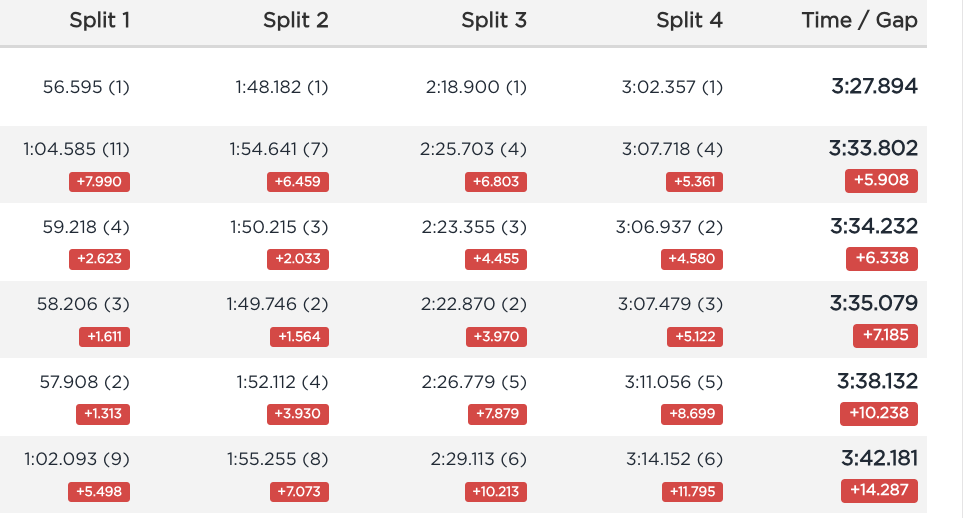963x518 pixels.
Task: Select split time 1:48.182 (1)
Action: point(282,87)
